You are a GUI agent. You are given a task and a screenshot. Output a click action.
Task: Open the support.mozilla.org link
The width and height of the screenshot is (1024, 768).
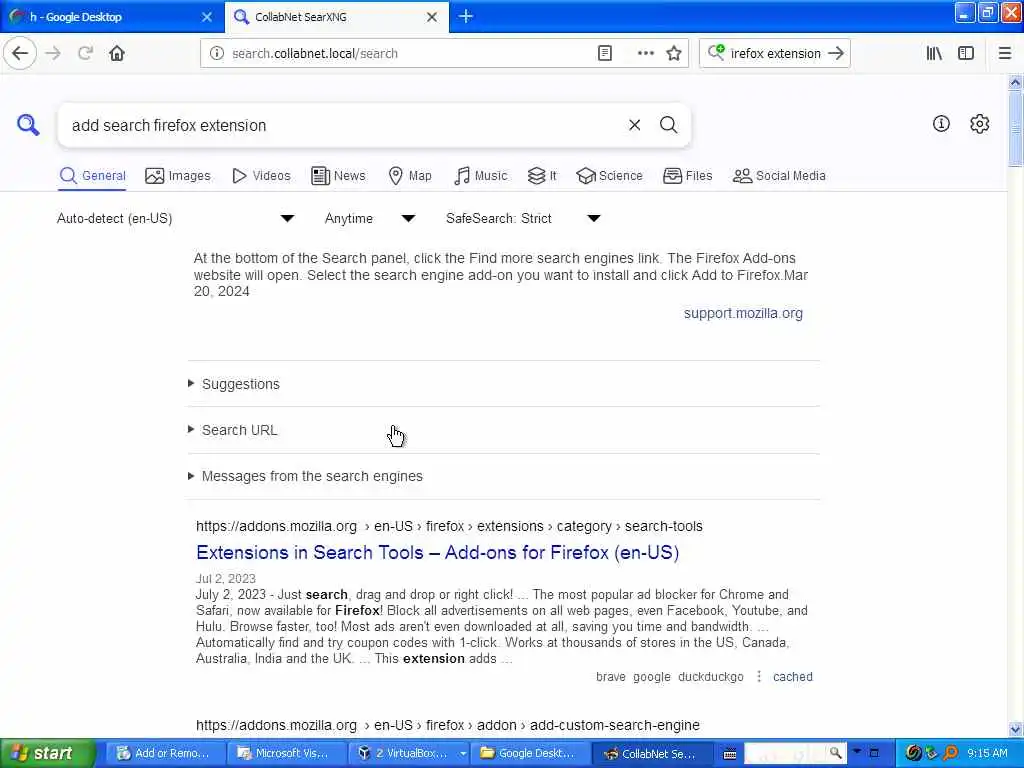743,313
